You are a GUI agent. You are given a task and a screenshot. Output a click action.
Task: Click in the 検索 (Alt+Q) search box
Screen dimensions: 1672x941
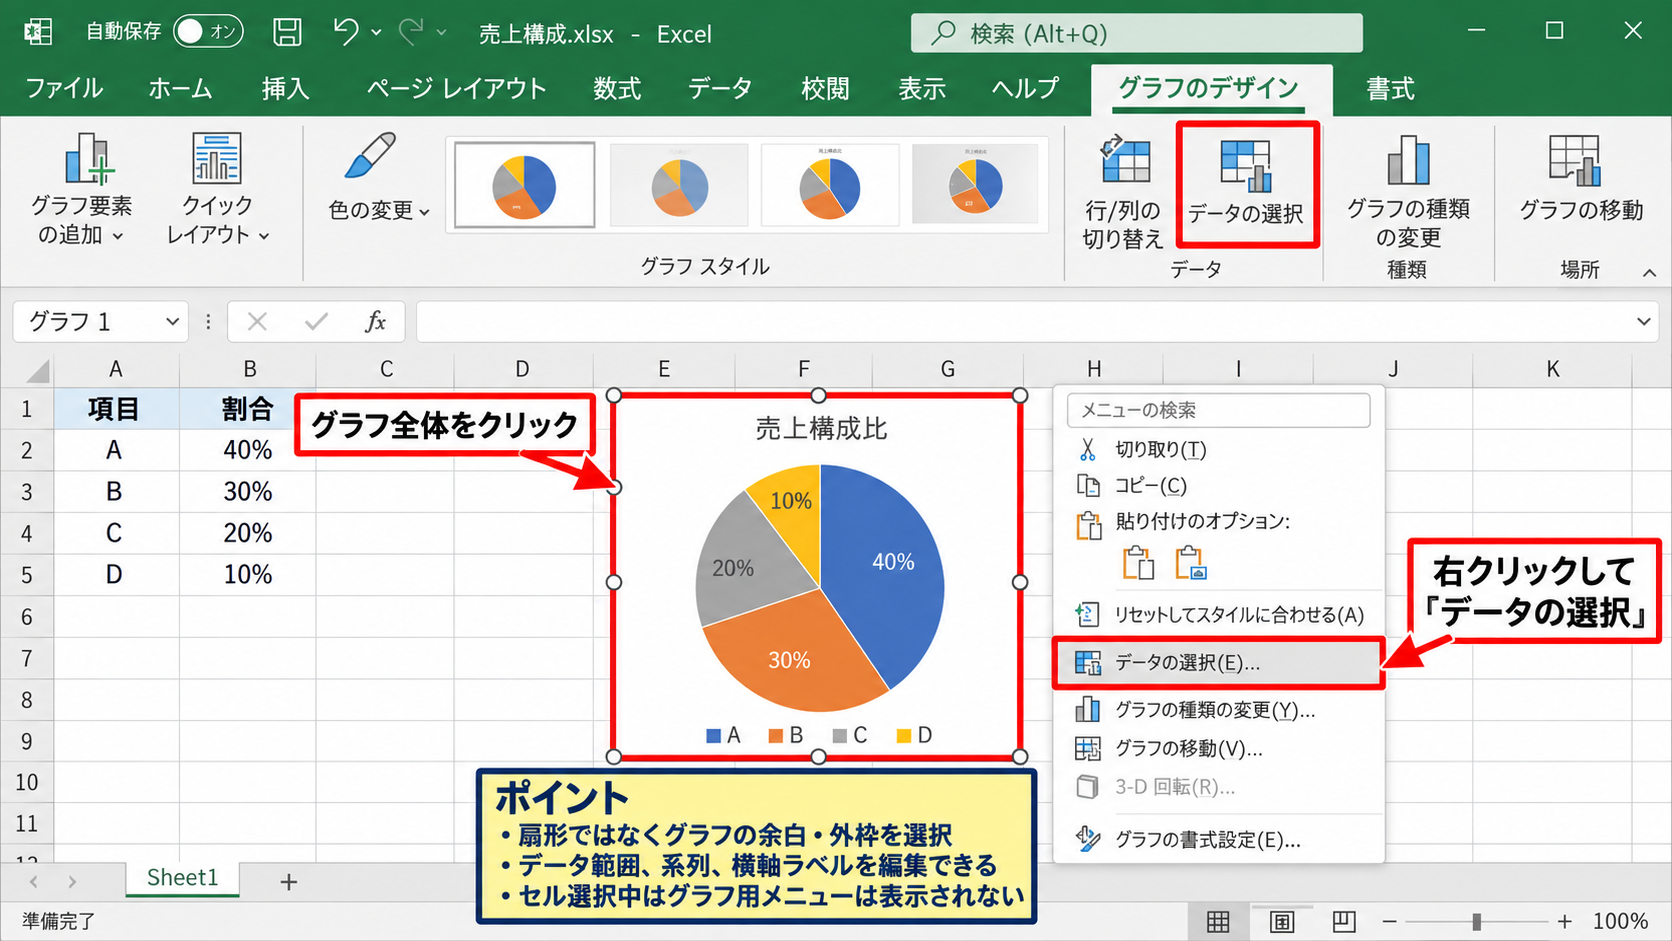coord(1136,33)
